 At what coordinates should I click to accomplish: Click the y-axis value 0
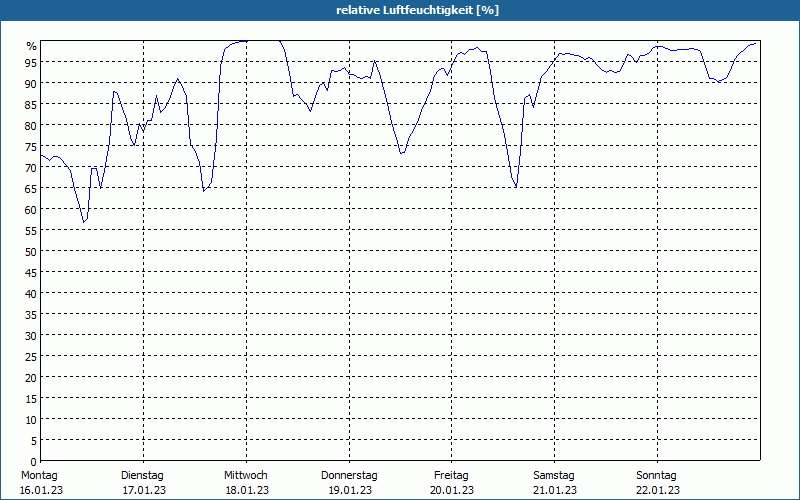34,462
